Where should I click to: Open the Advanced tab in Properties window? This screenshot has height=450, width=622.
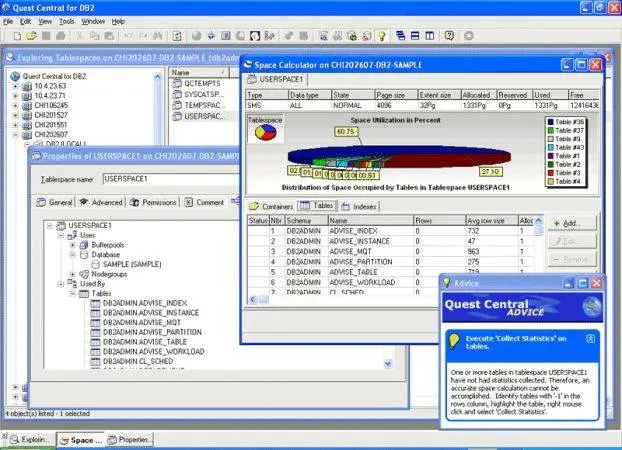pyautogui.click(x=100, y=202)
